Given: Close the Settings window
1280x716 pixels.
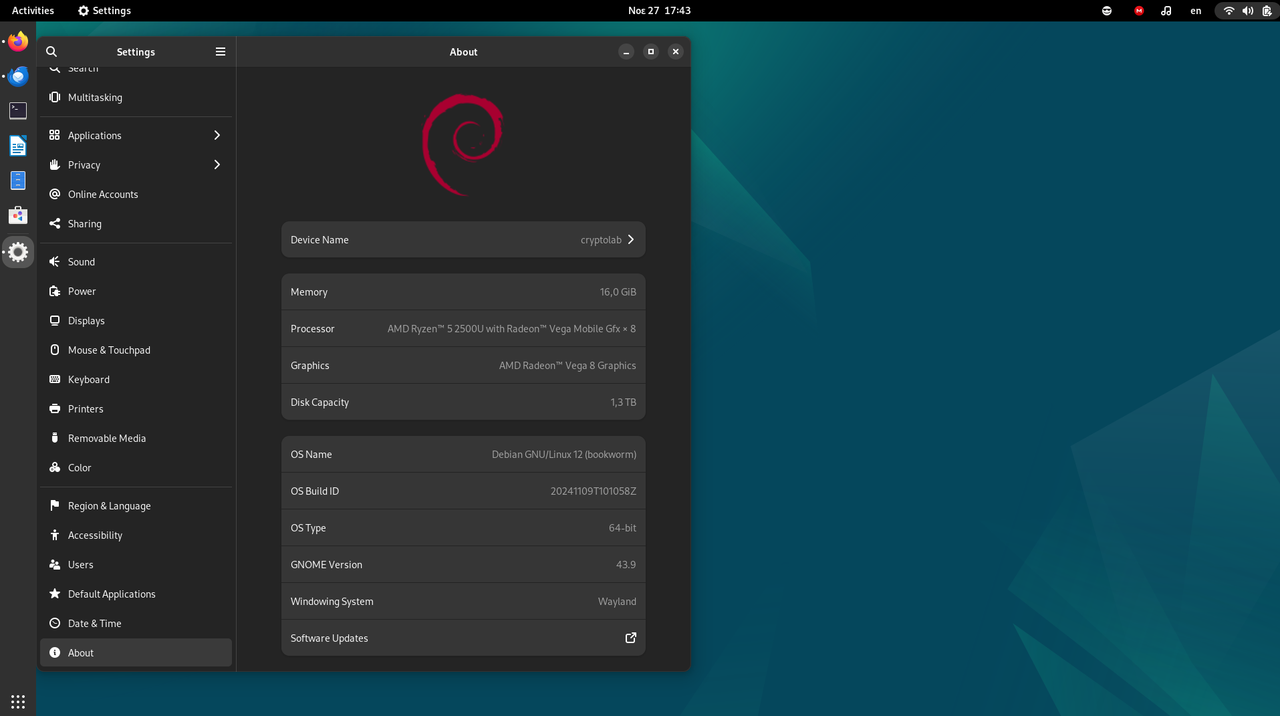Looking at the screenshot, I should point(676,52).
